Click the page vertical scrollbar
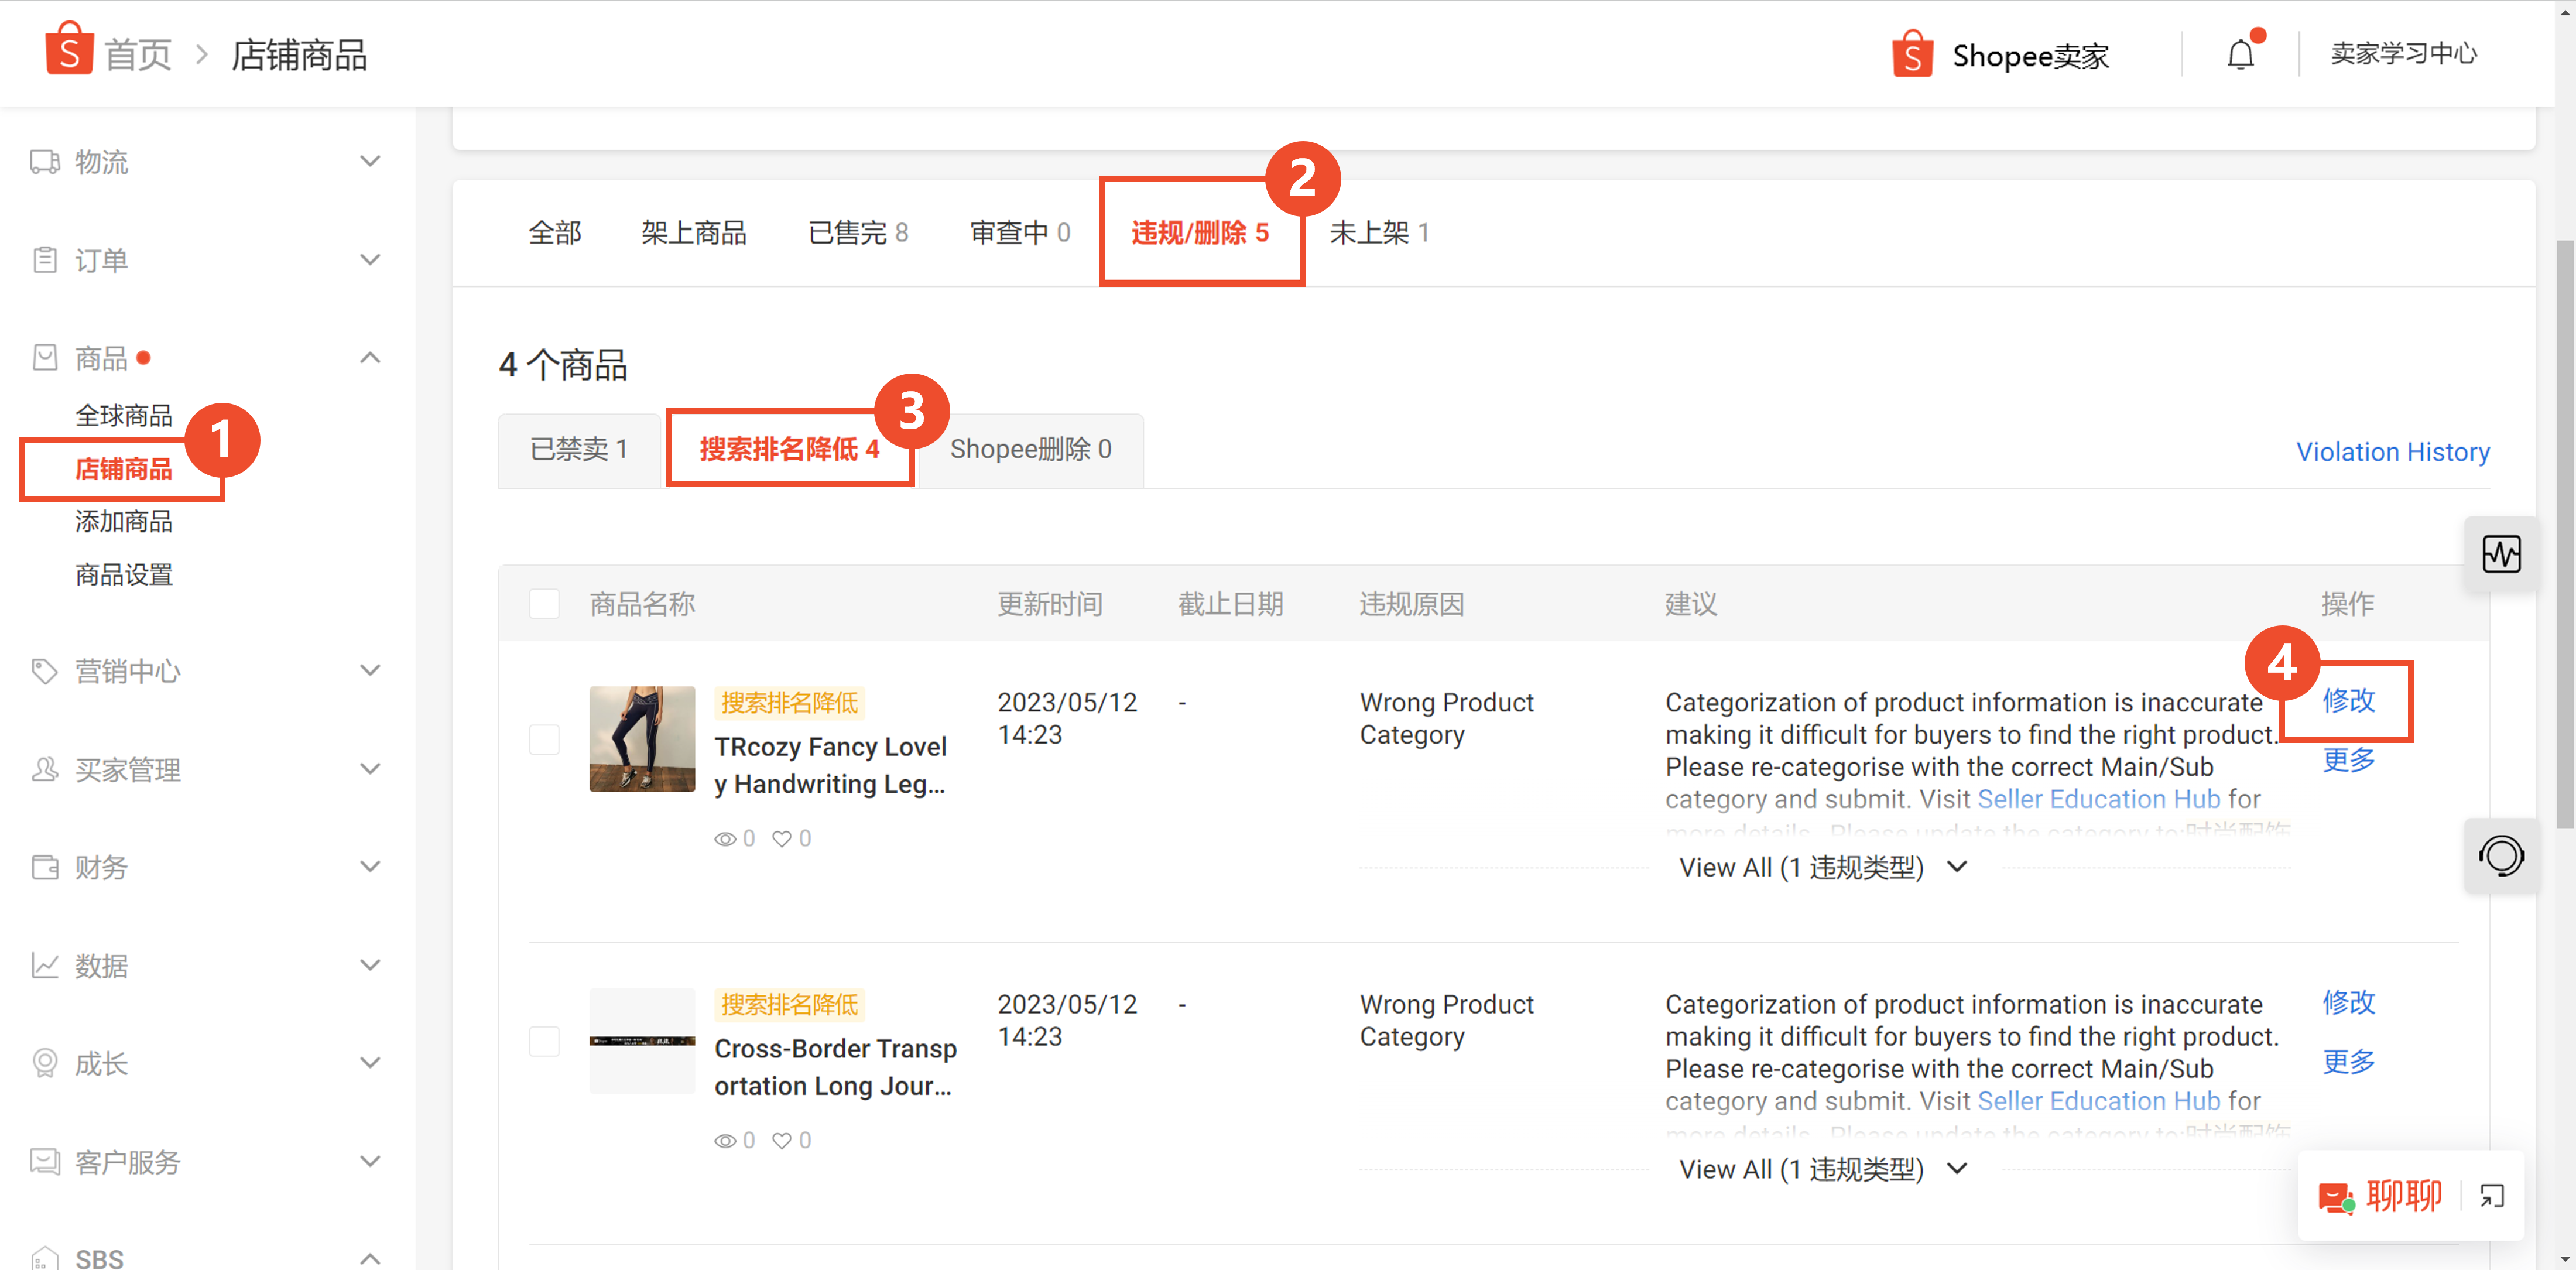2576x1270 pixels. [2564, 534]
